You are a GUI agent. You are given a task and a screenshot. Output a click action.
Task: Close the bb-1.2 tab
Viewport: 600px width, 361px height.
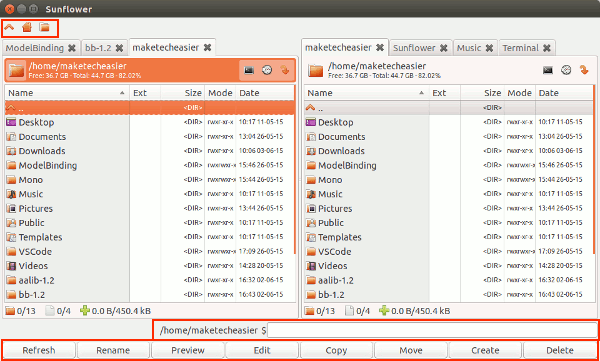[x=119, y=48]
